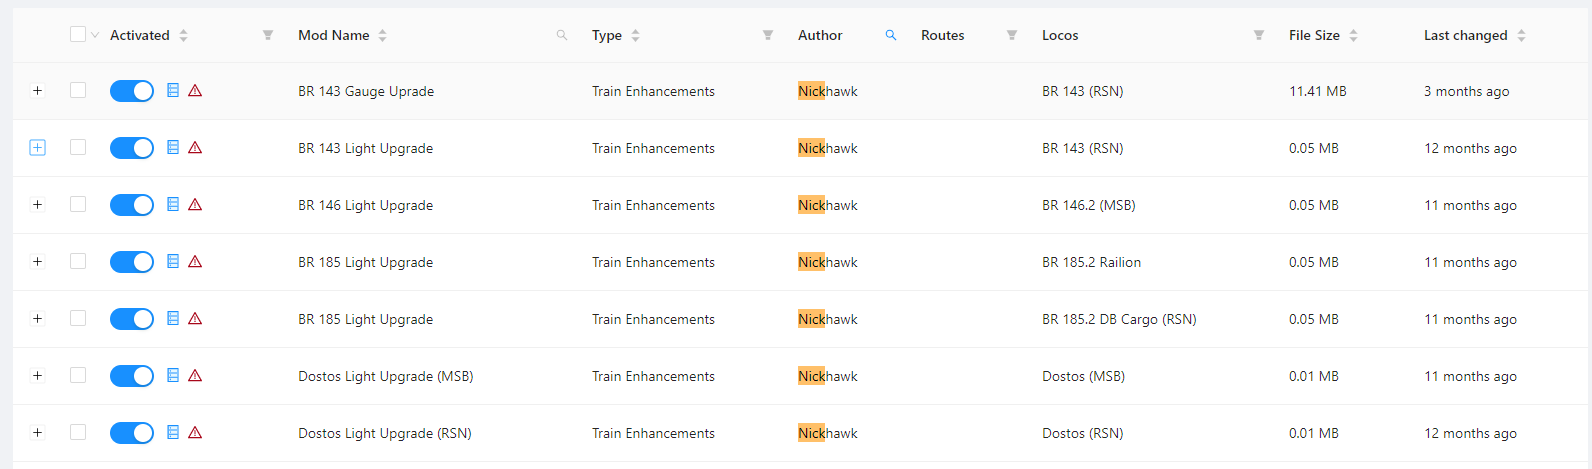
Task: Open the blue document icon for BR 146 Light Upgrade
Action: coord(173,205)
